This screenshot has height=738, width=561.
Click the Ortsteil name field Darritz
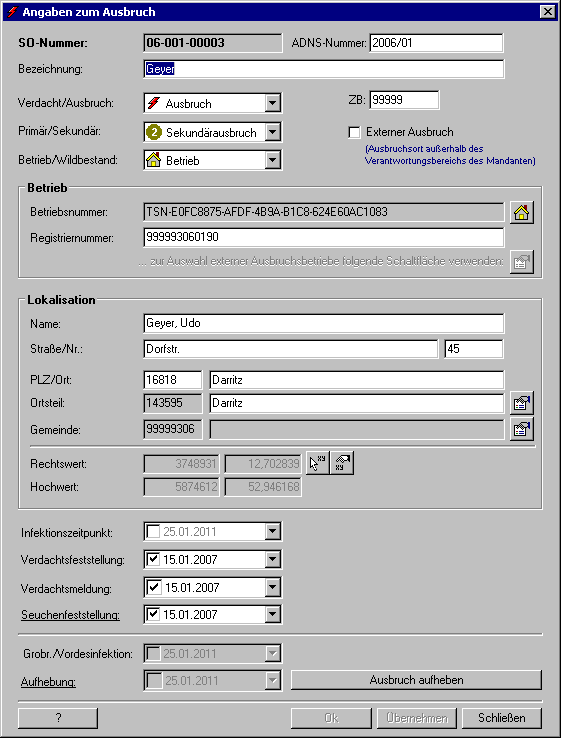(357, 403)
